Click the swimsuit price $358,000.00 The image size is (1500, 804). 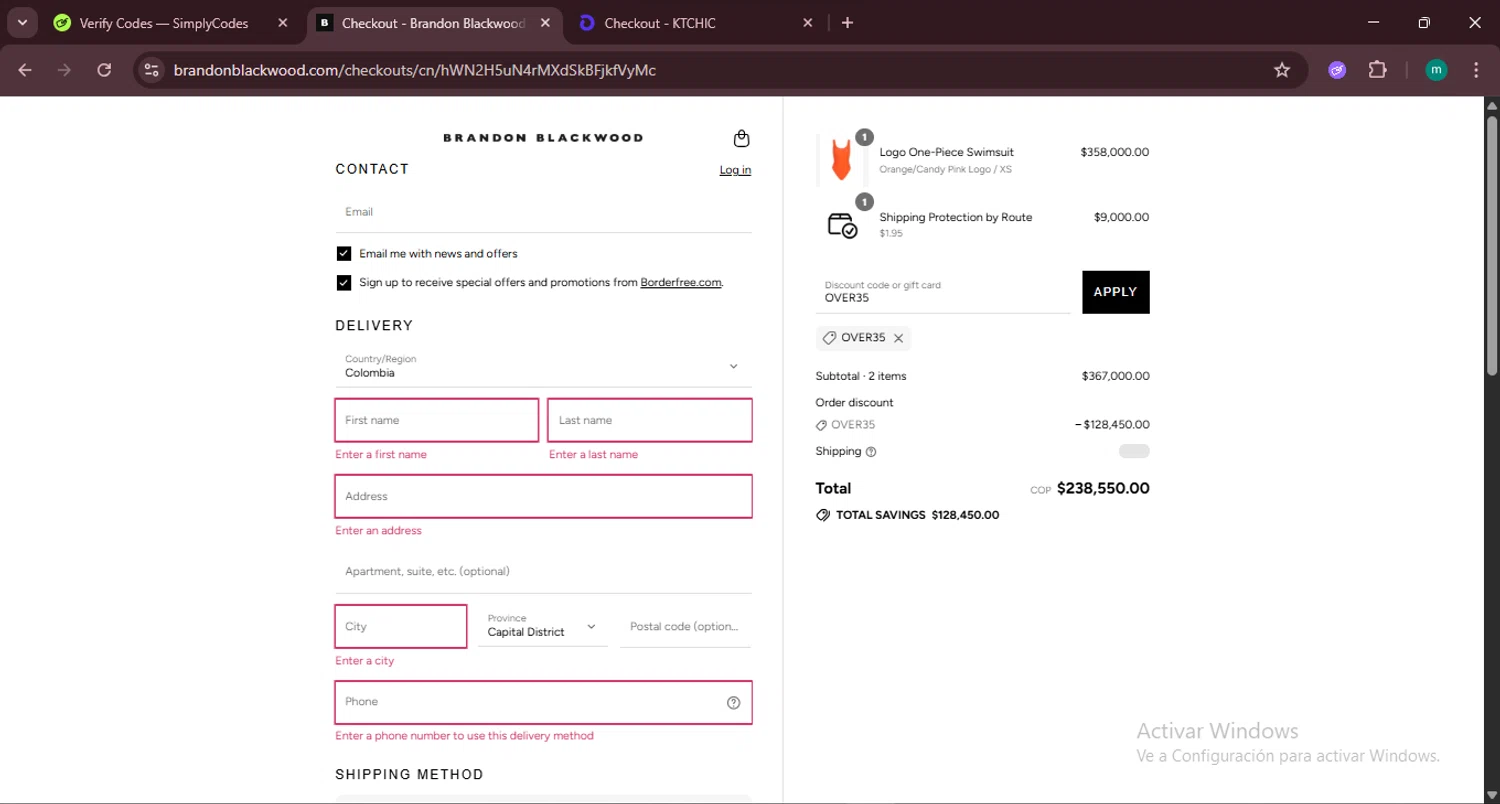point(1114,153)
